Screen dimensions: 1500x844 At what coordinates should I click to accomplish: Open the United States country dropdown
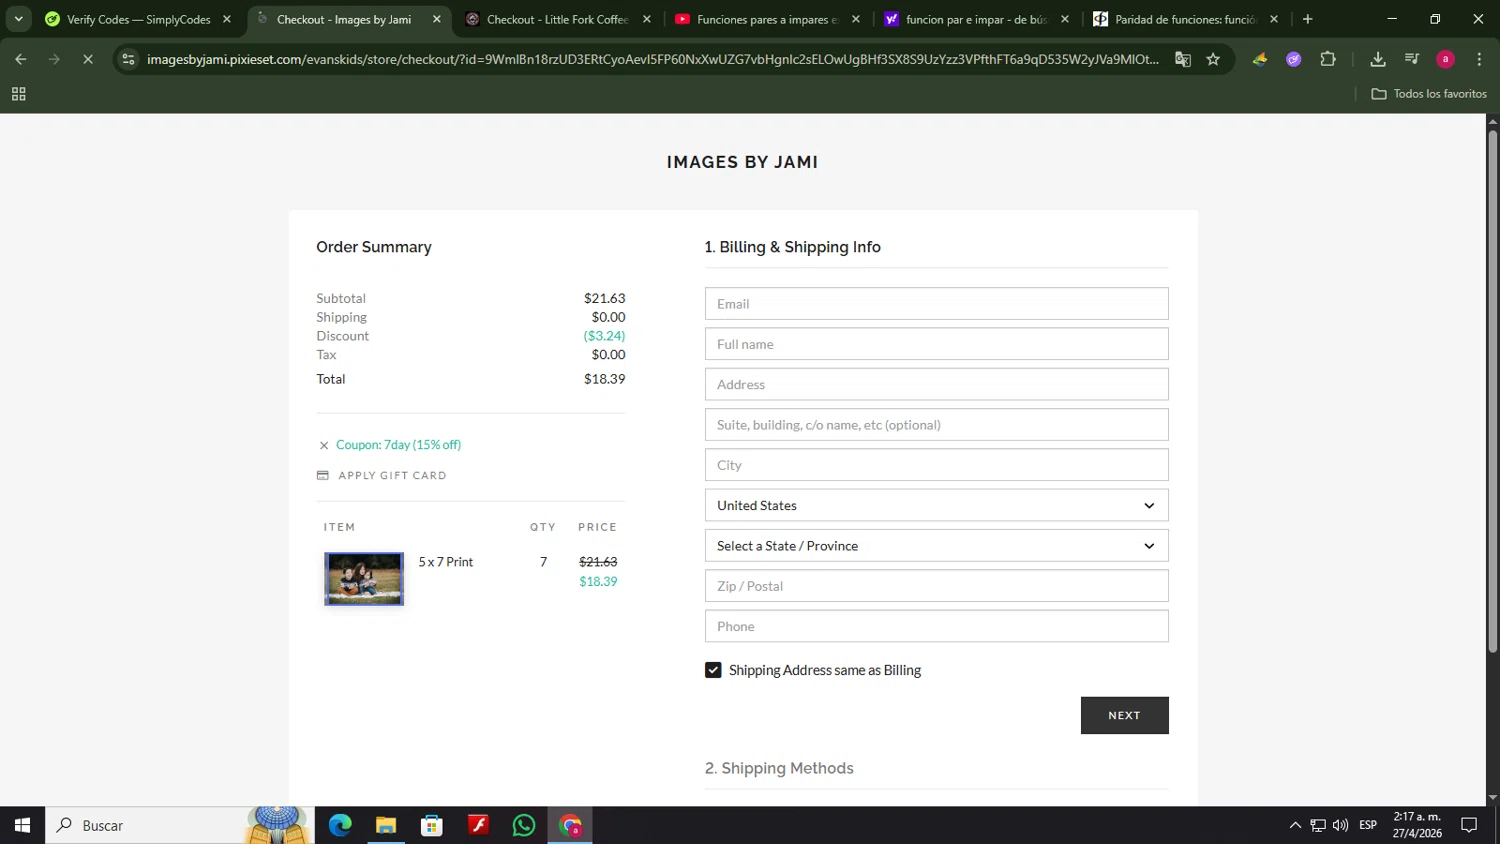[x=936, y=505]
